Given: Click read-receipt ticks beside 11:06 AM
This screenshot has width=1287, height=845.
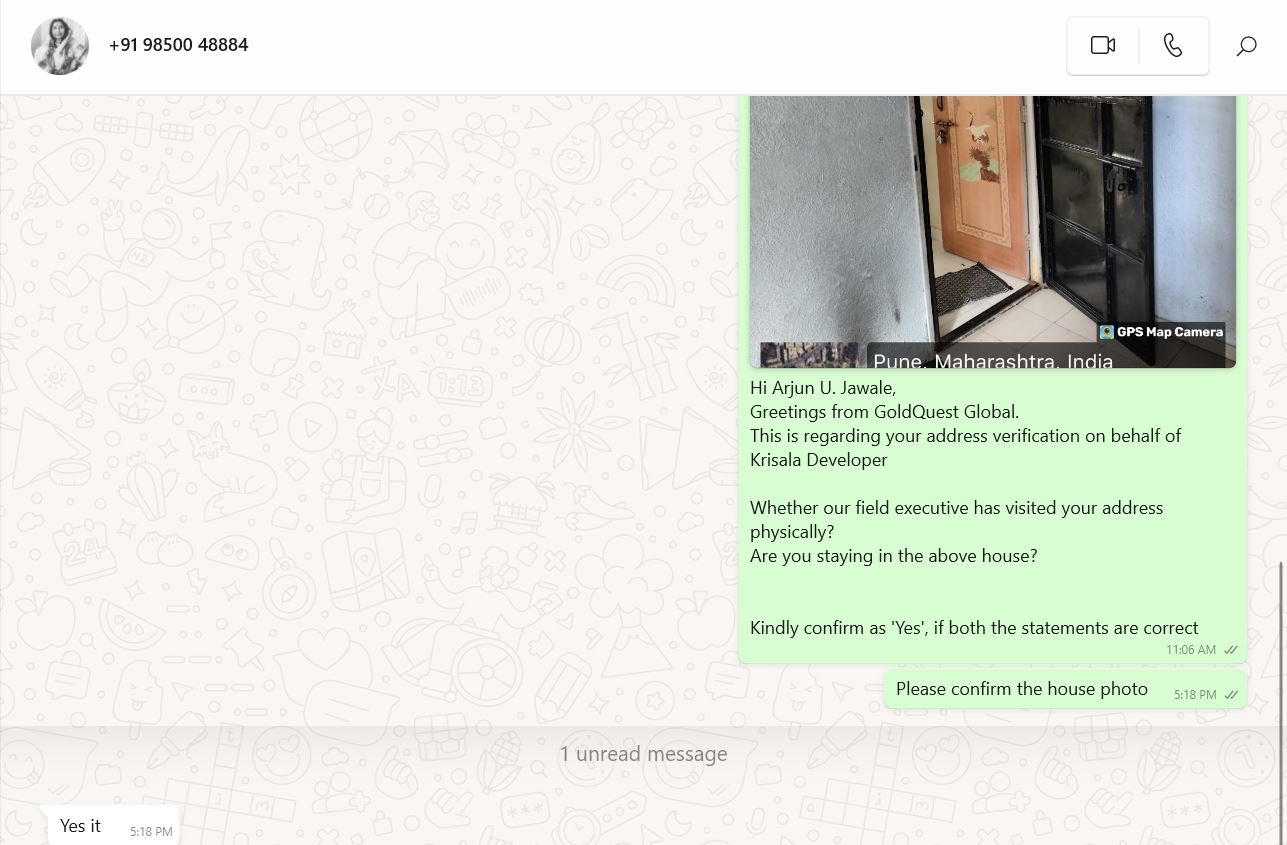Looking at the screenshot, I should pos(1231,650).
